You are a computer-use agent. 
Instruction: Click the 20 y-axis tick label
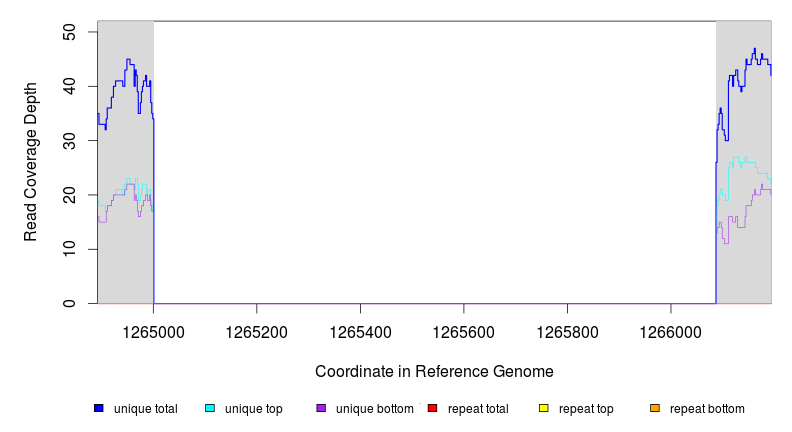pos(70,195)
